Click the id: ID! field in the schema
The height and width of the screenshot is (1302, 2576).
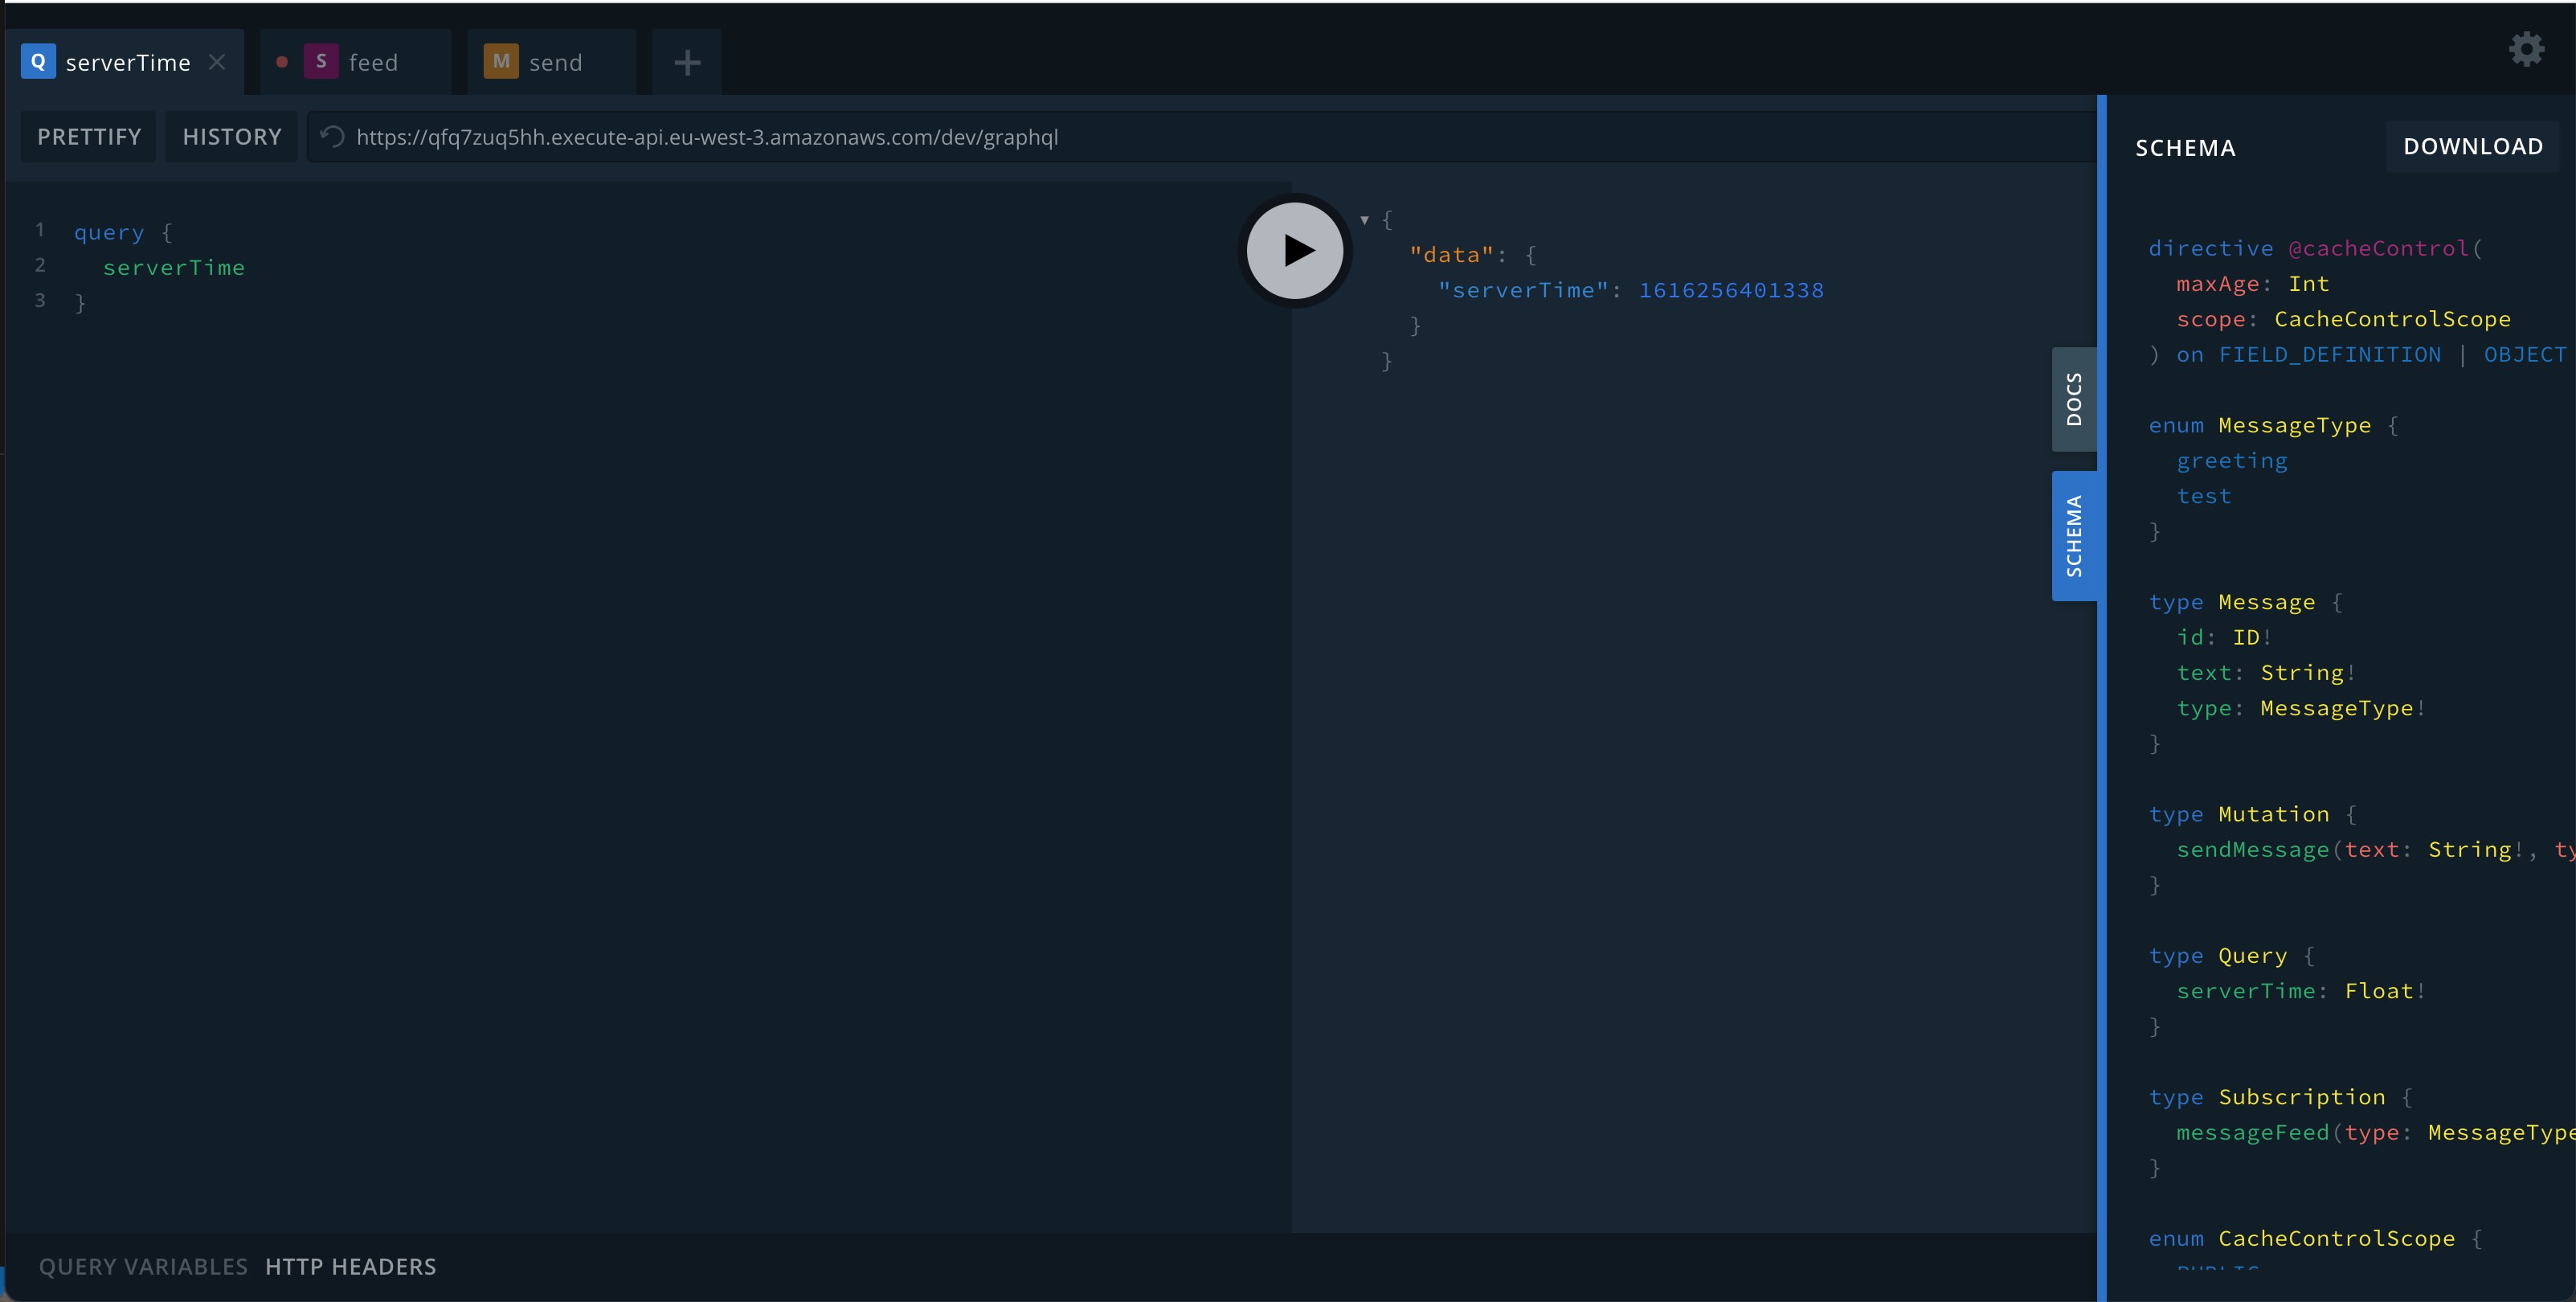click(2224, 637)
